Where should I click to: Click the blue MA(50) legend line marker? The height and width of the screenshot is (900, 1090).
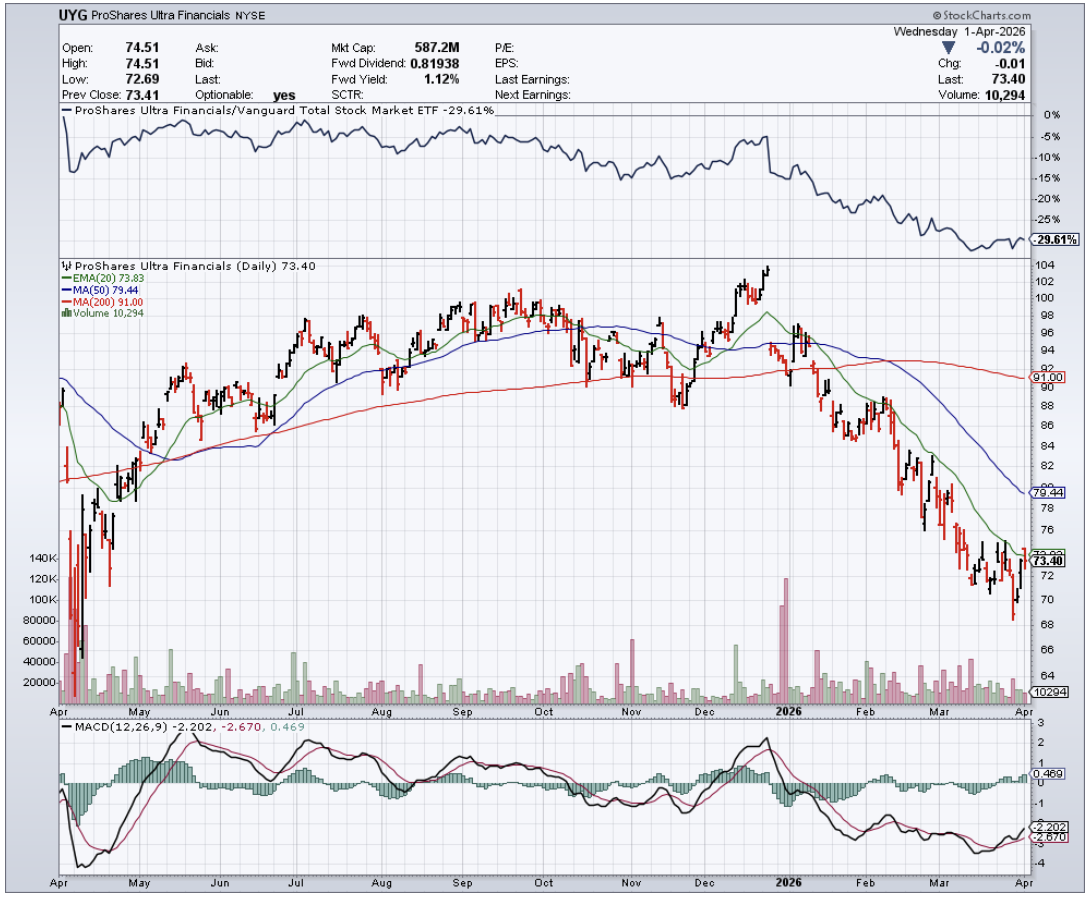[x=65, y=289]
